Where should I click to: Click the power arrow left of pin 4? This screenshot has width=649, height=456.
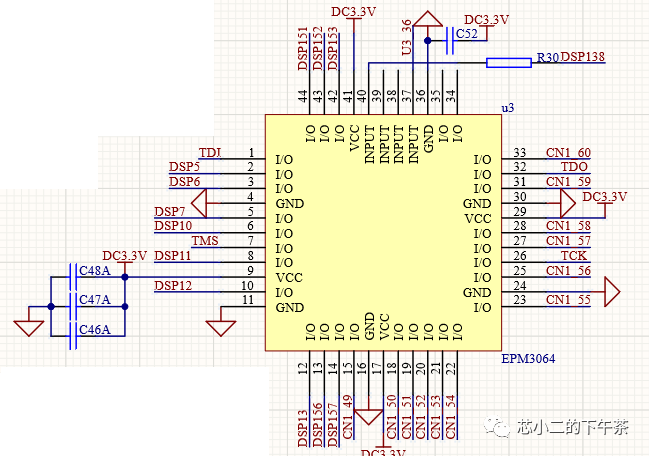click(199, 204)
